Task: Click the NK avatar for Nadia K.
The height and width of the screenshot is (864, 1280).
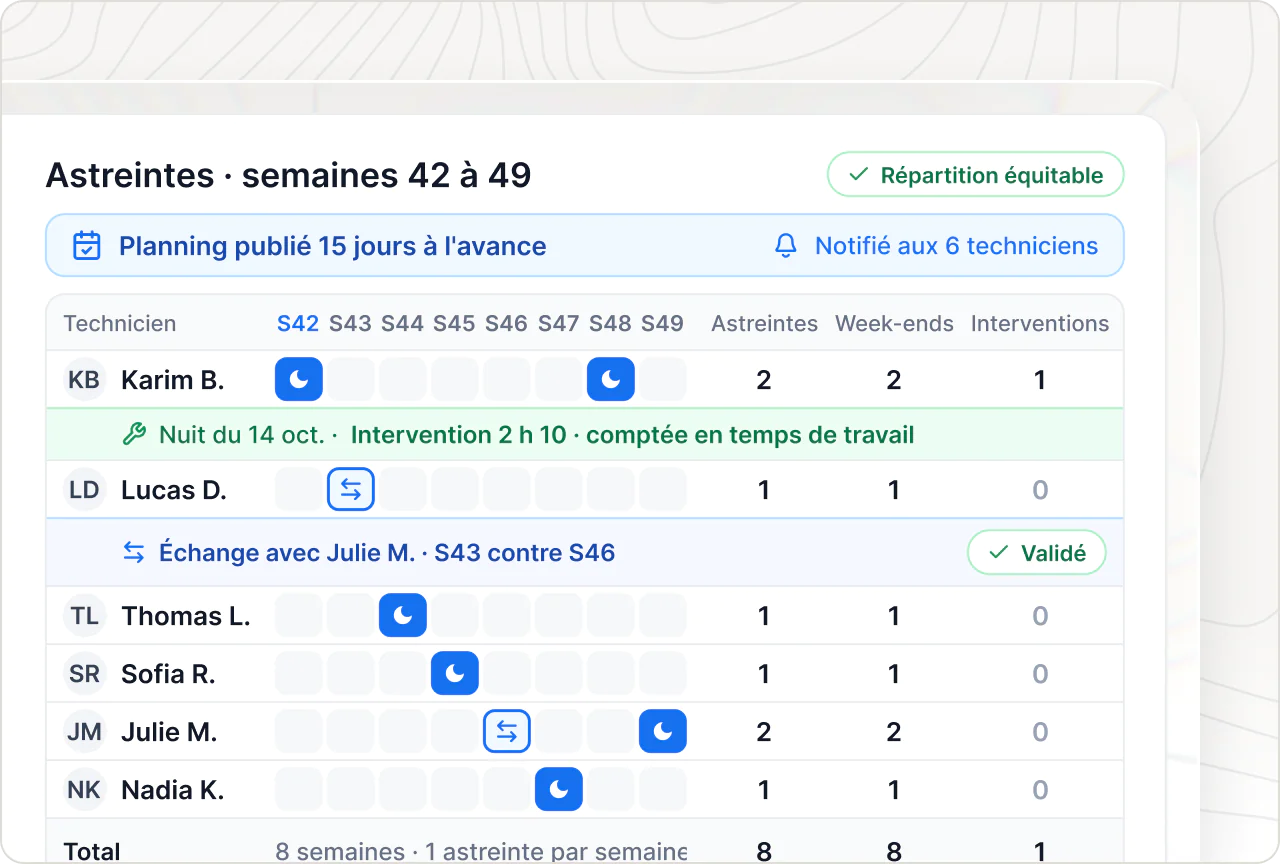Action: coord(84,790)
